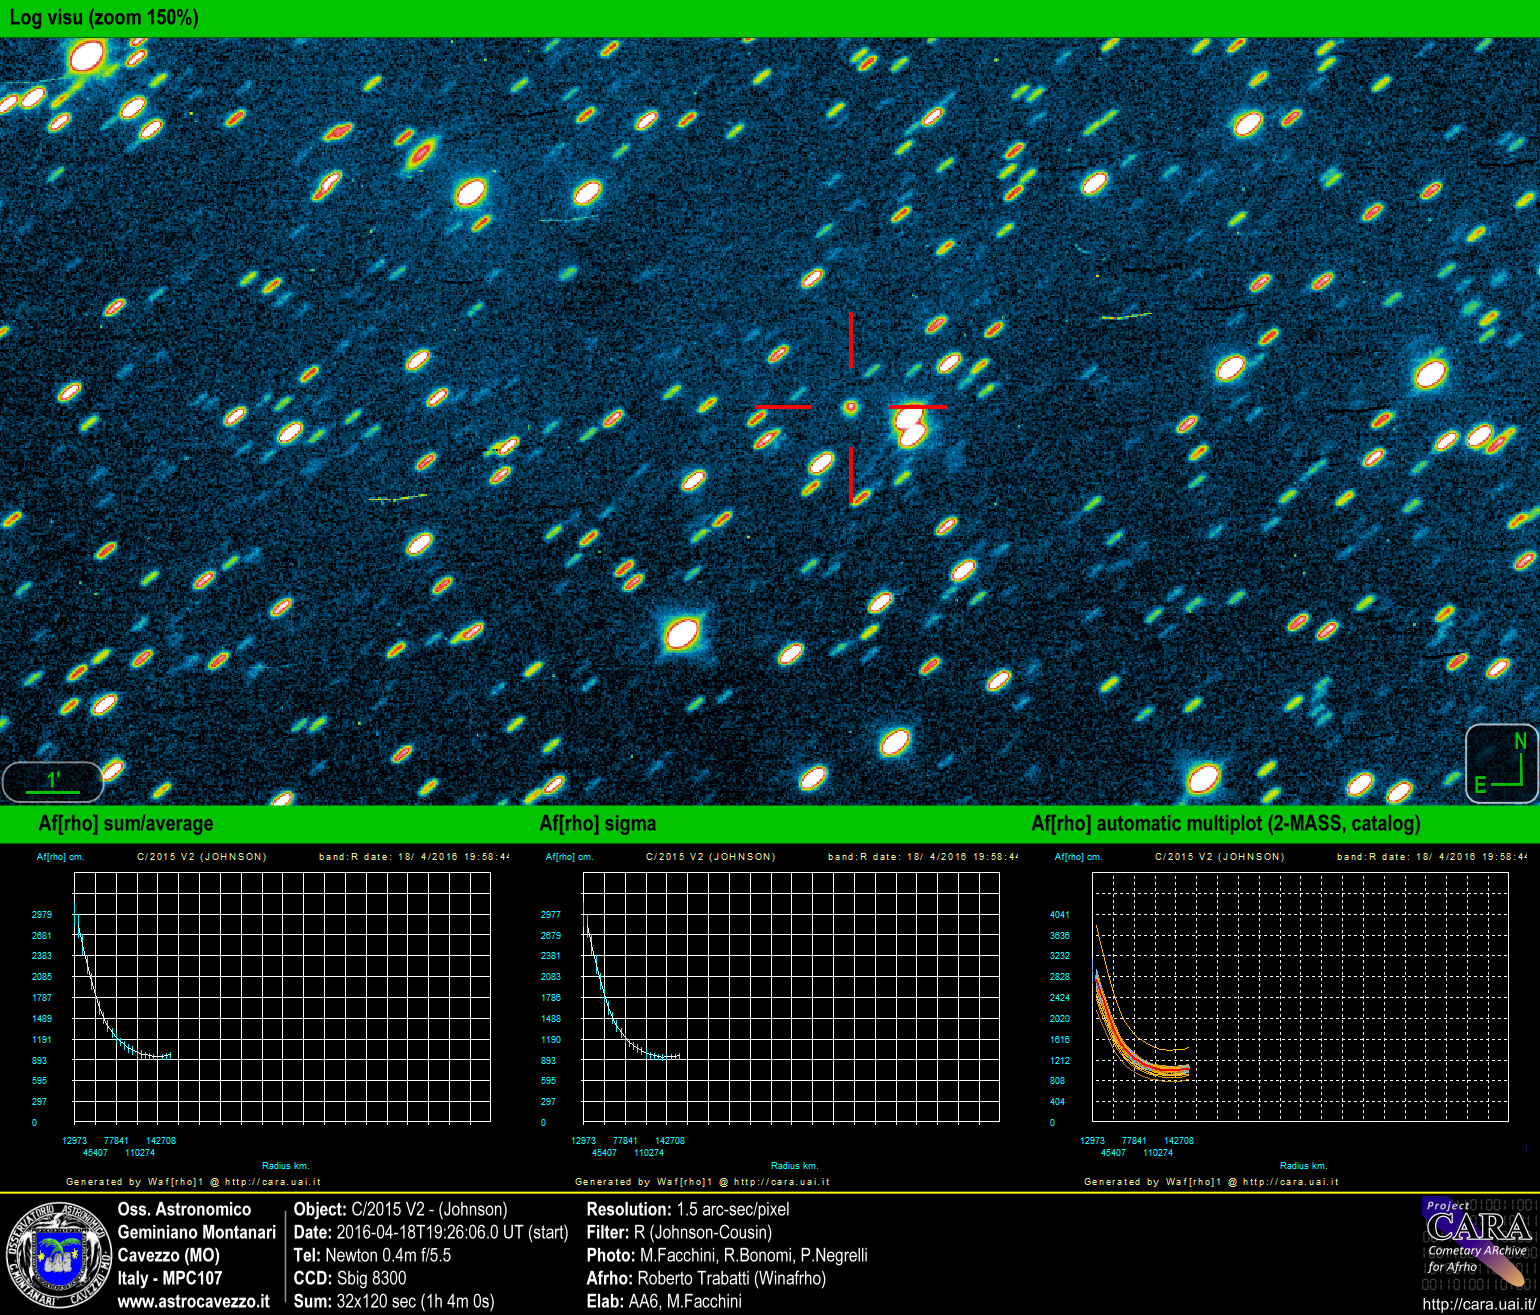Click 'Radius km.' label under sigma plot
The width and height of the screenshot is (1540, 1315).
pyautogui.click(x=795, y=1166)
